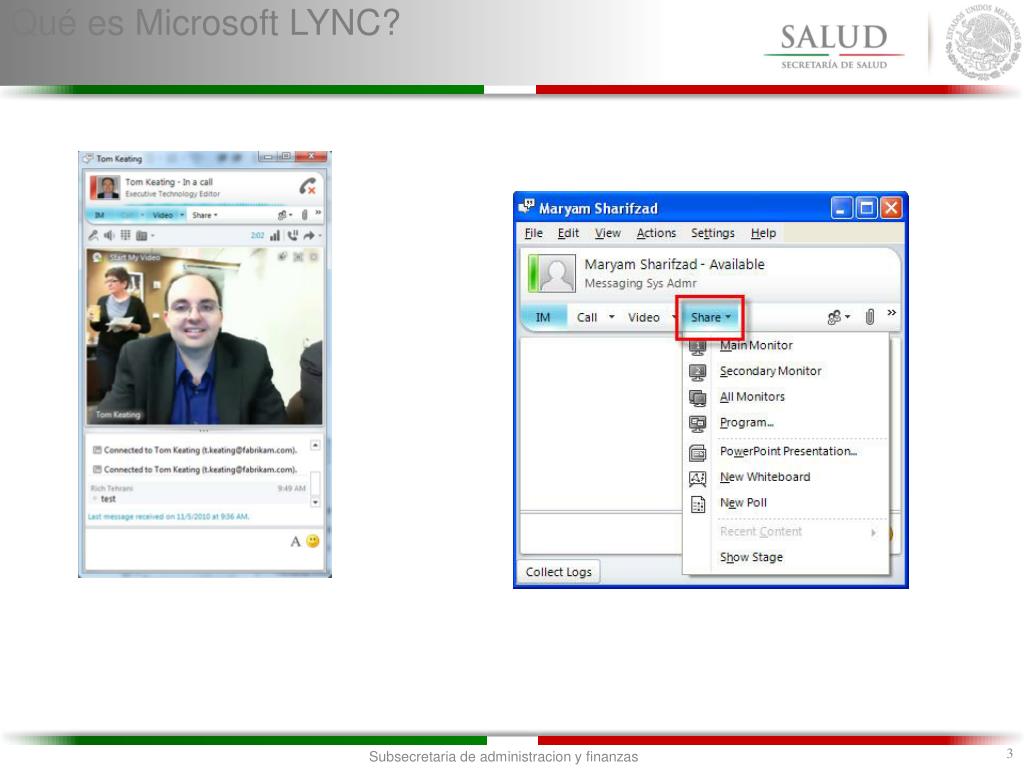Open the Help menu
Image resolution: width=1024 pixels, height=768 pixels.
click(763, 233)
